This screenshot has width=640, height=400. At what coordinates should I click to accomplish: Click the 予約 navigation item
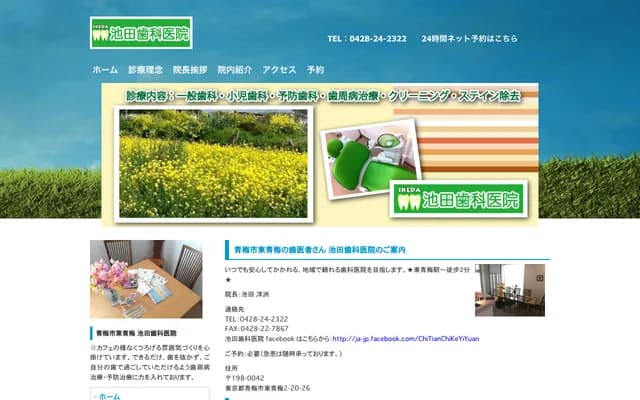click(x=315, y=70)
